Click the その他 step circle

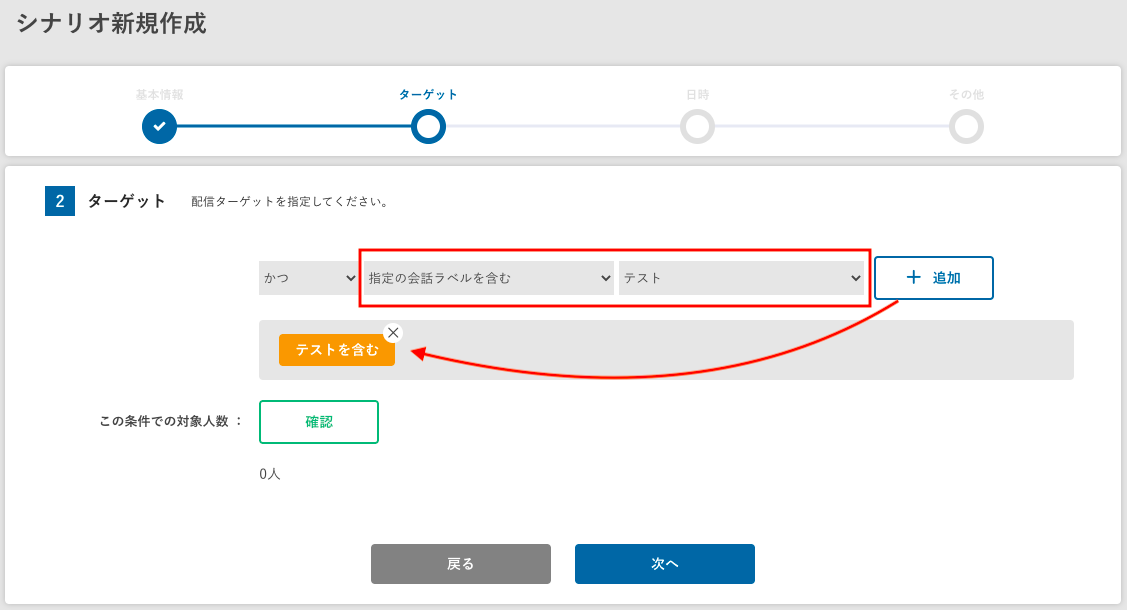point(966,127)
